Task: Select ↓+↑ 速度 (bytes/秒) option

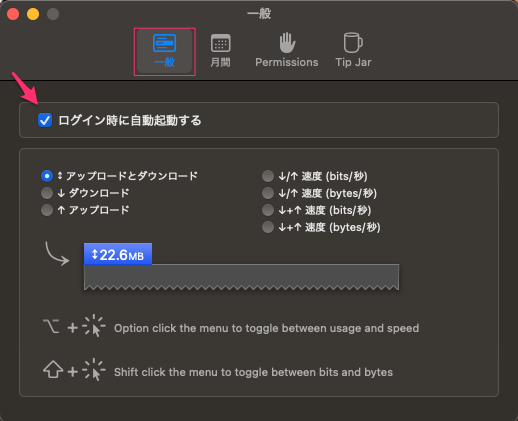Action: point(268,227)
